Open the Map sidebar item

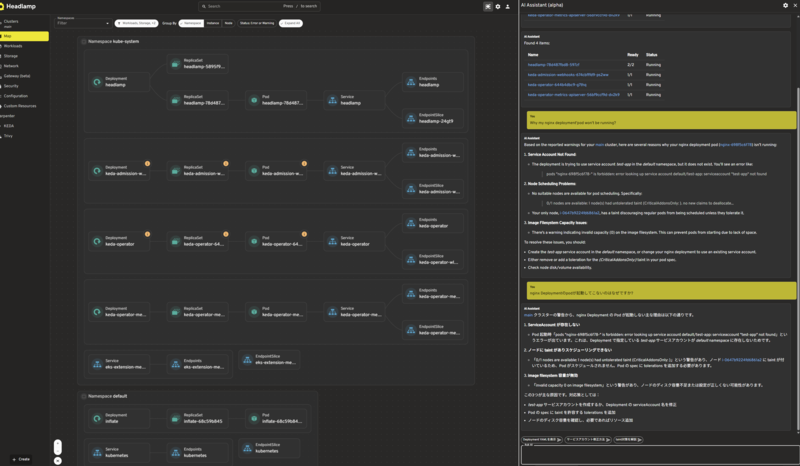pyautogui.click(x=24, y=36)
